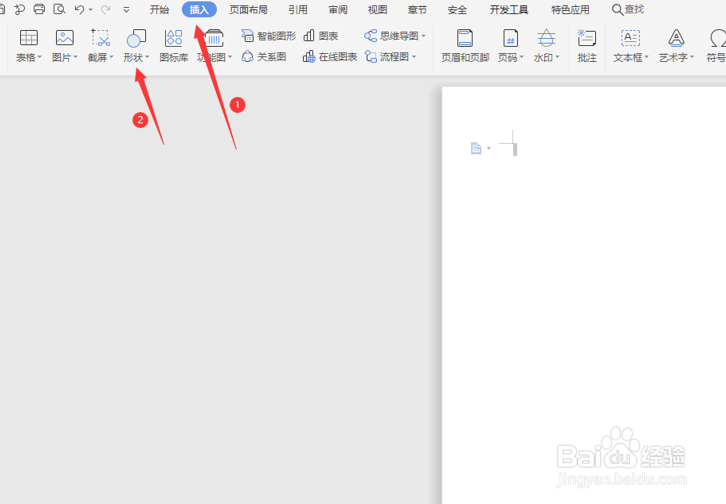726x504 pixels.
Task: Open Online Charts (在线图表)
Action: [330, 56]
